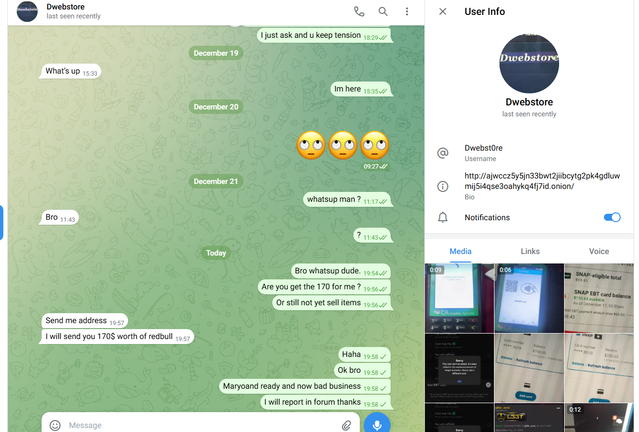The image size is (639, 432).
Task: Click the Dwebstore avatar in chat header
Action: click(x=27, y=12)
